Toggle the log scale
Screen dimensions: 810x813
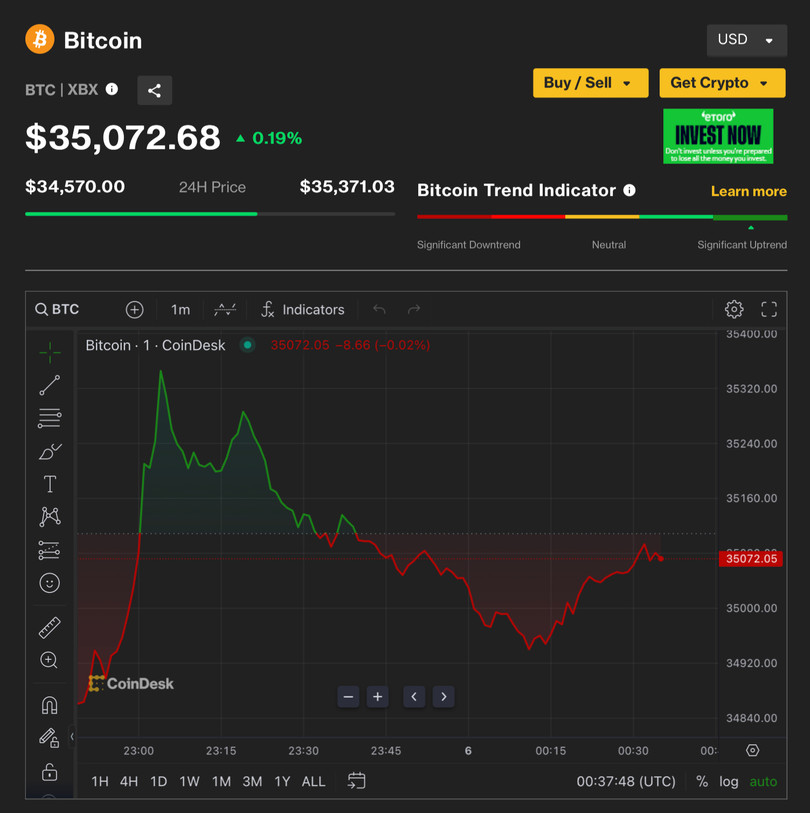[x=729, y=781]
